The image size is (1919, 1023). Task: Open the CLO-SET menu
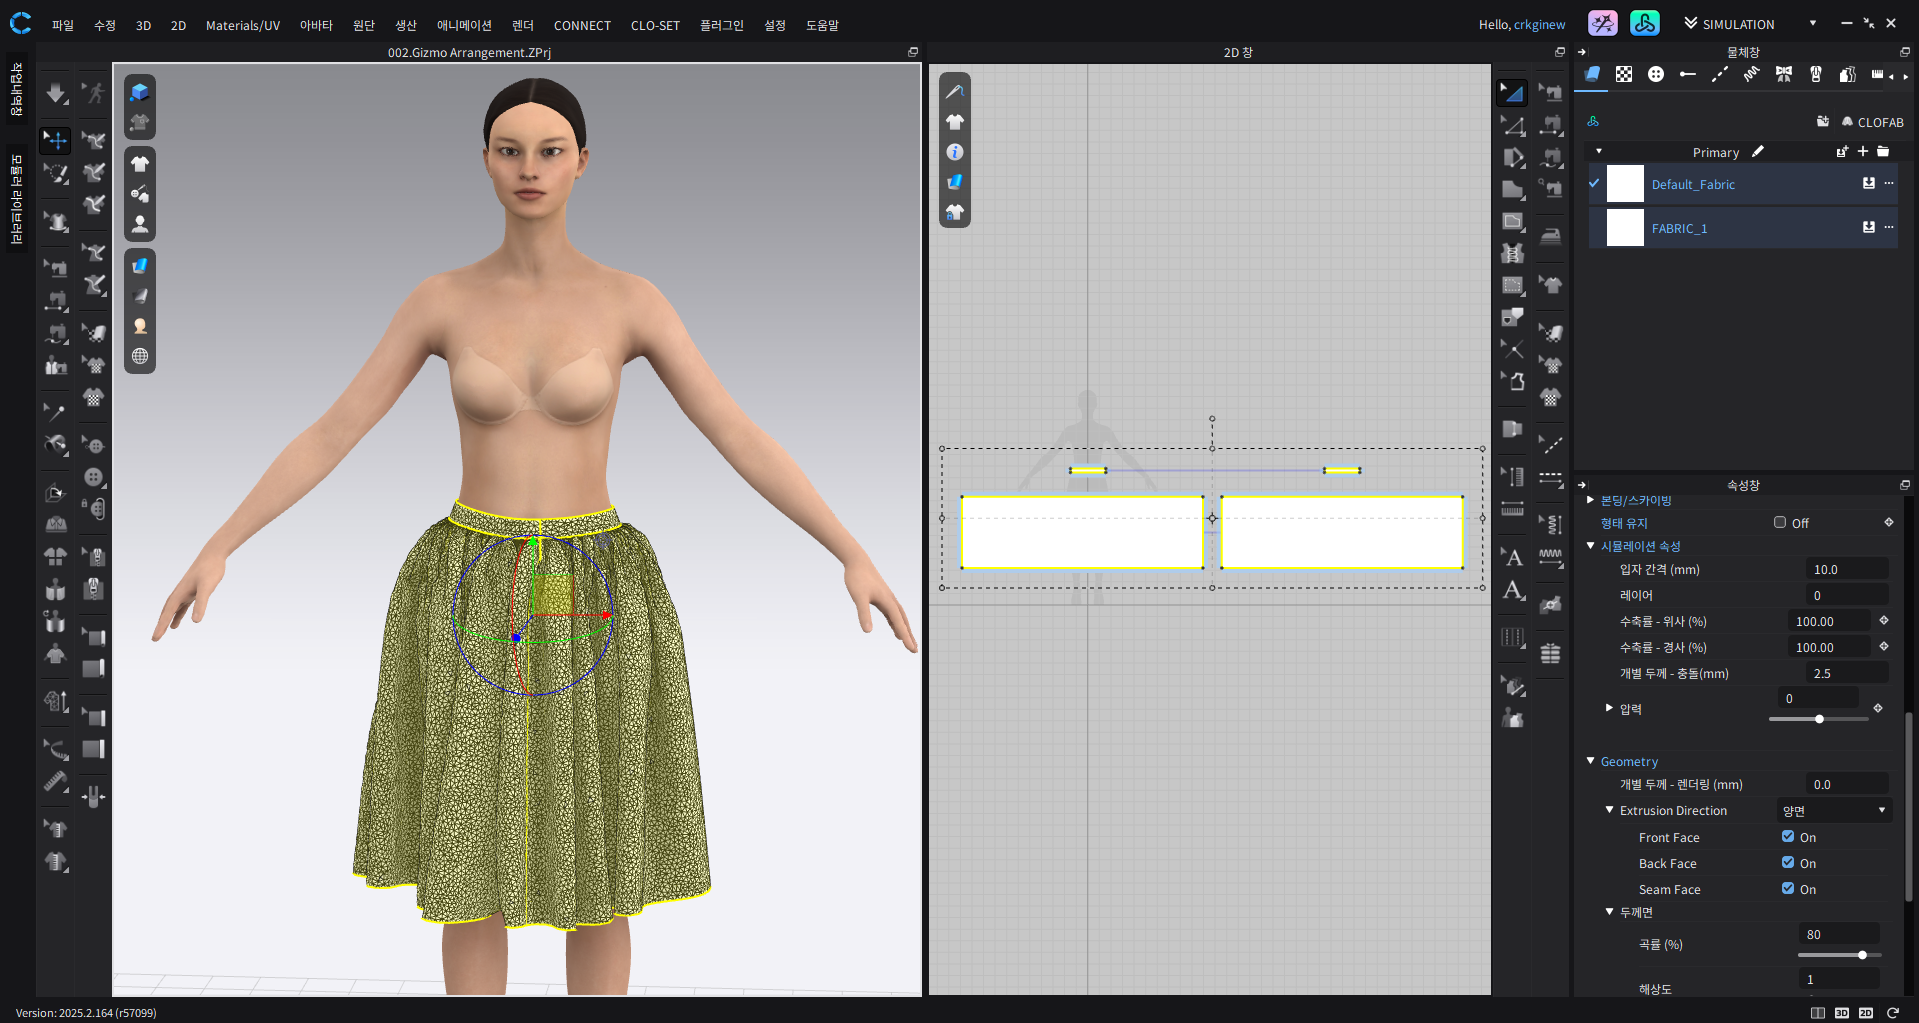click(x=655, y=25)
